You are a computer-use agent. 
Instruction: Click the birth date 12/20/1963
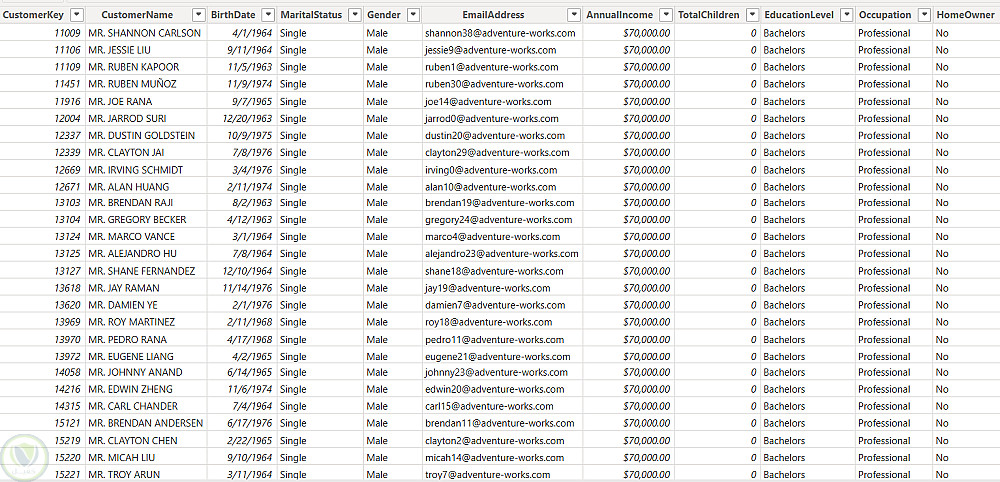[x=247, y=118]
